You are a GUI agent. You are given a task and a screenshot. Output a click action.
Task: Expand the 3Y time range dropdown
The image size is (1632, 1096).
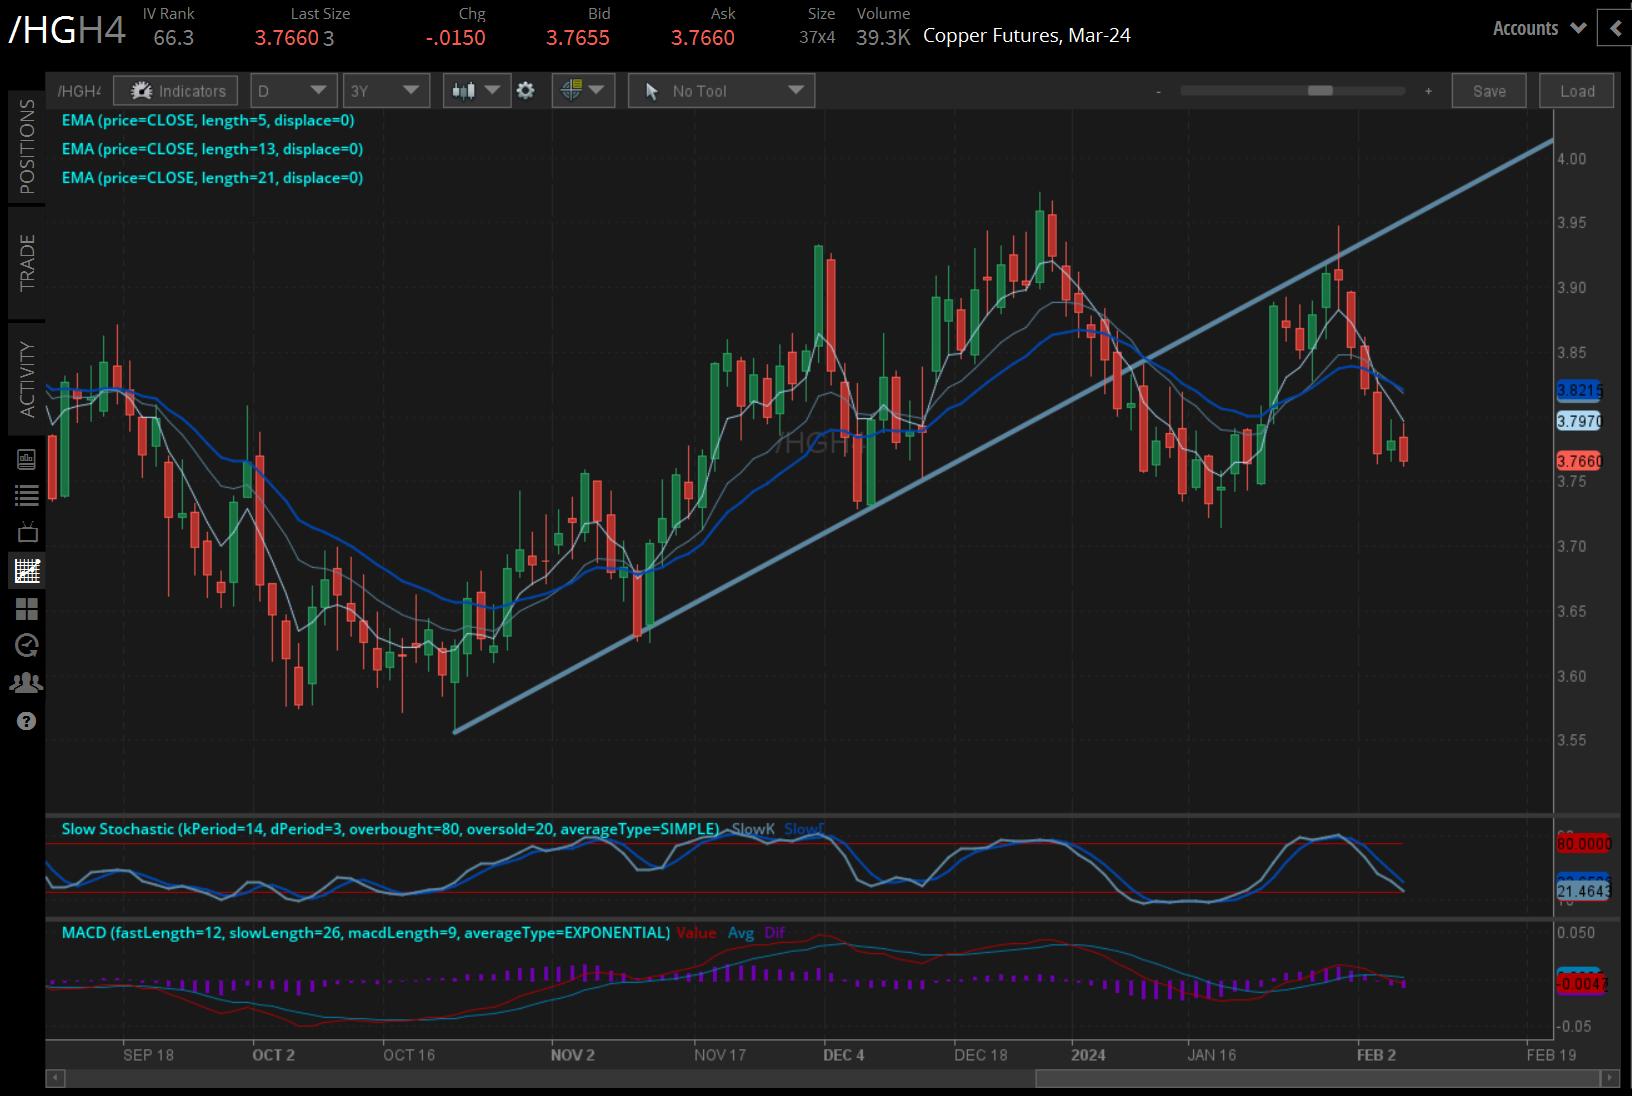pyautogui.click(x=385, y=90)
